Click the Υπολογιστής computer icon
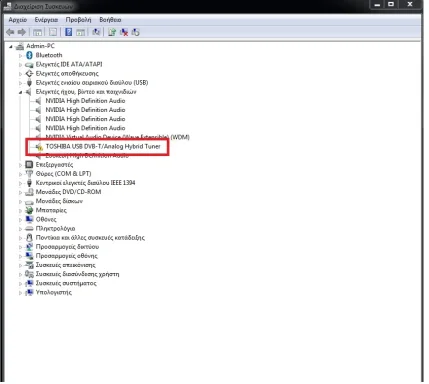 (x=29, y=292)
